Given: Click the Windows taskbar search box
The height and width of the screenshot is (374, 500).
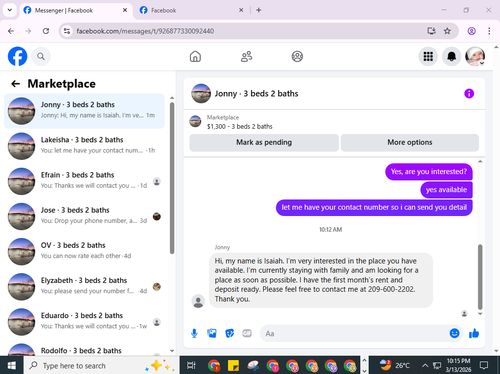Looking at the screenshot, I should click(x=101, y=366).
